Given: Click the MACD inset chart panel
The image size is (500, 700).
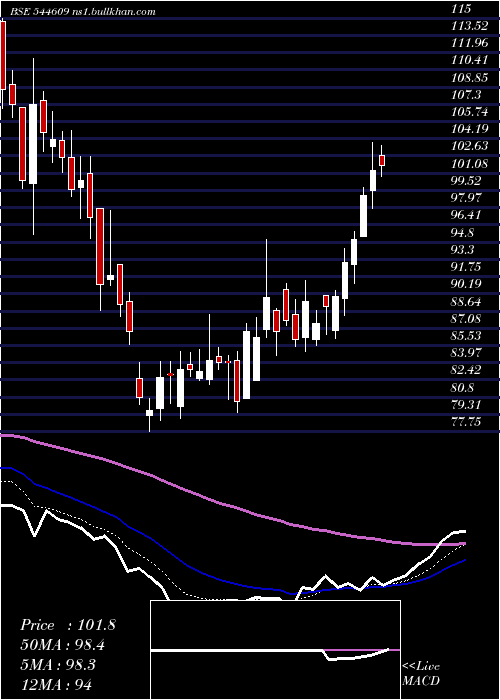Looking at the screenshot, I should pos(275,650).
